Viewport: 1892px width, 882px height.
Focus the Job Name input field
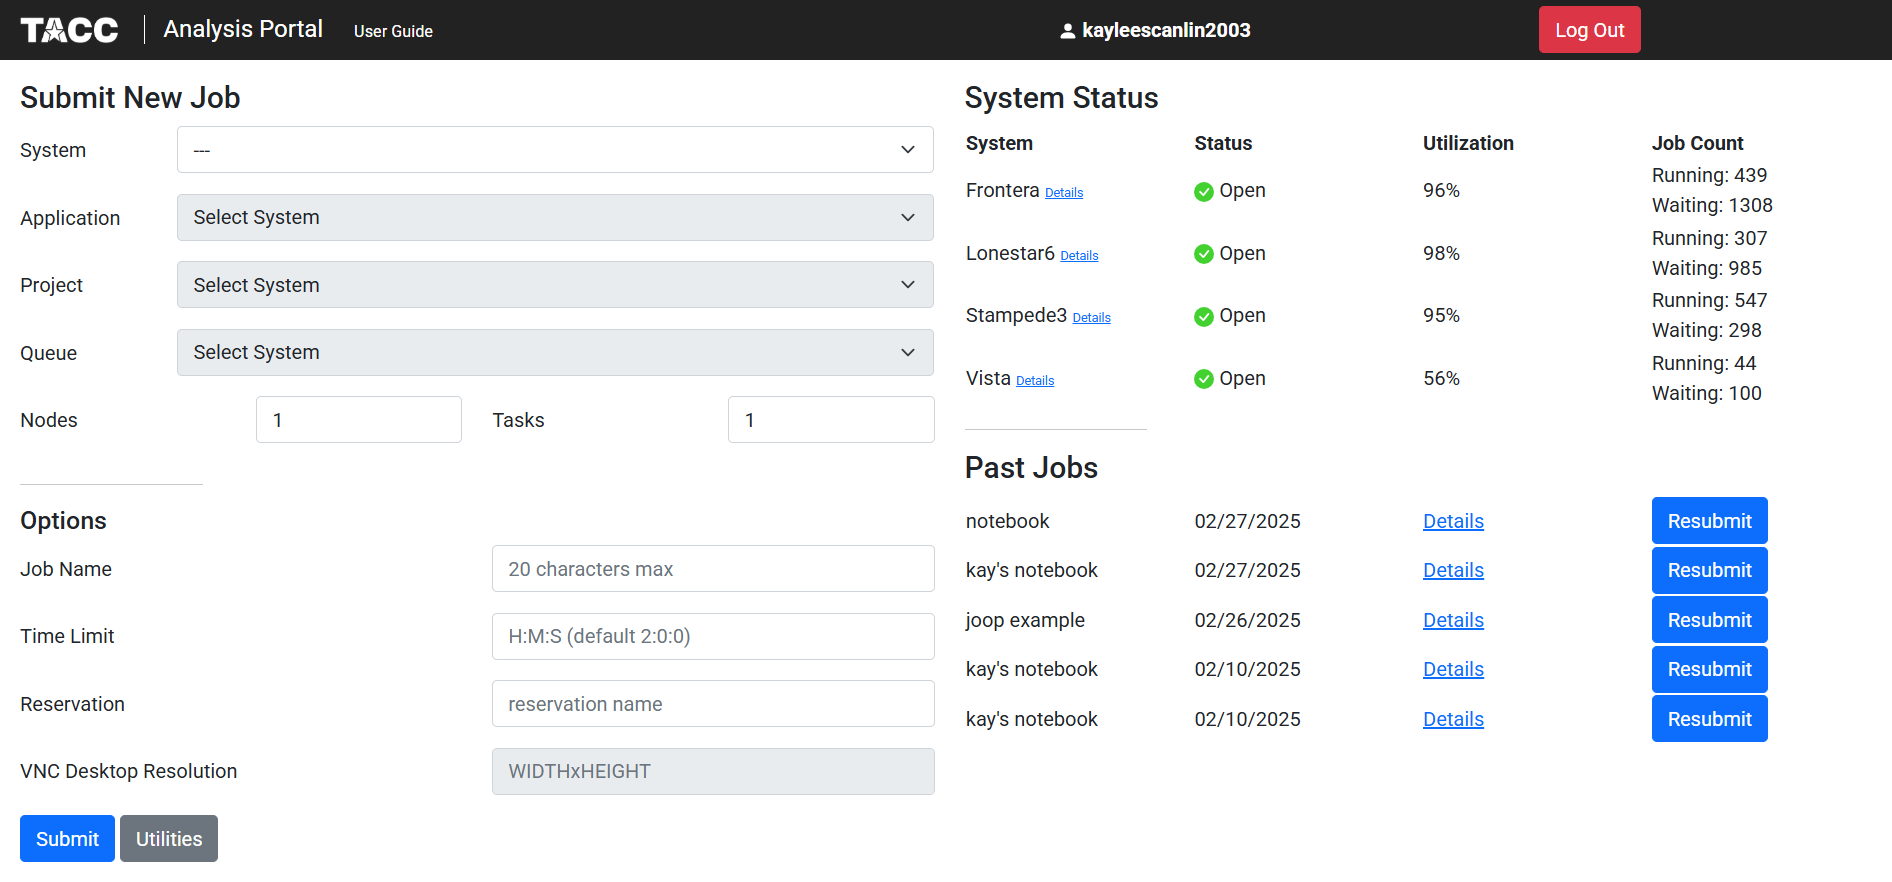(x=713, y=569)
